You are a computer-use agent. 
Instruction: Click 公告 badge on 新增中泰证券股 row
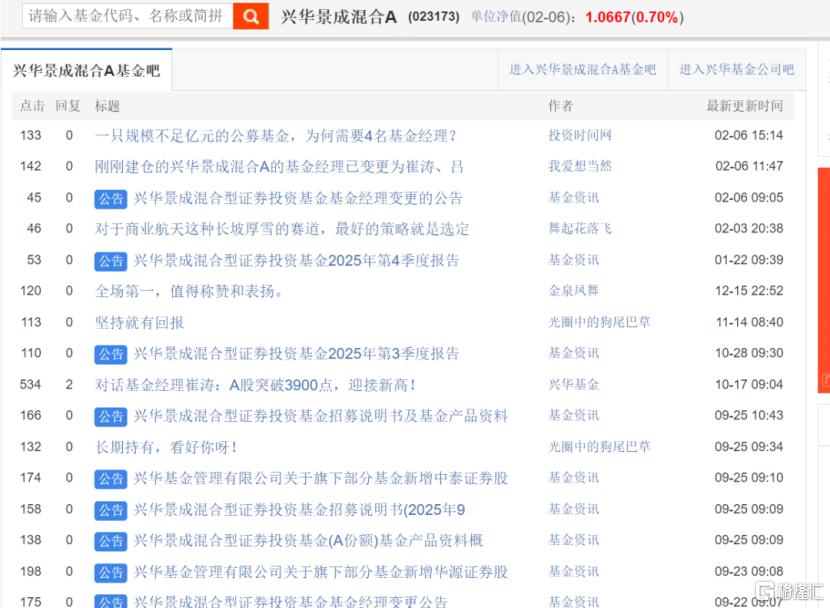click(111, 479)
